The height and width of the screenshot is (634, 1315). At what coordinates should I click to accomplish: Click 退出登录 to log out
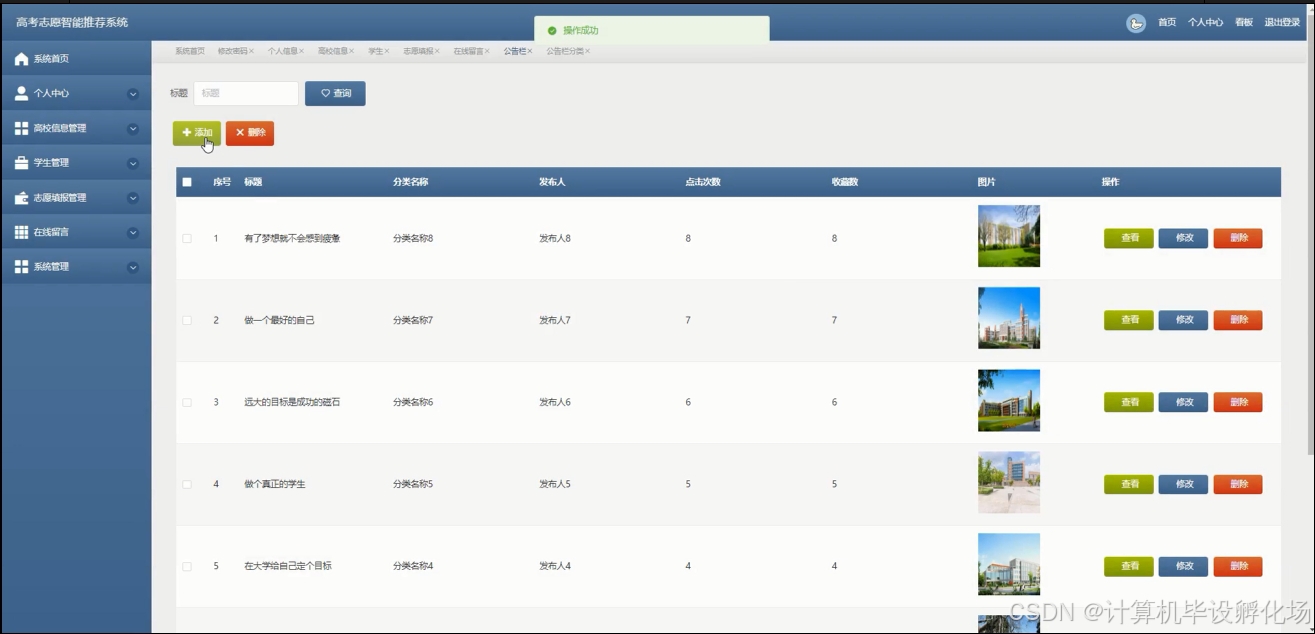(x=1282, y=22)
